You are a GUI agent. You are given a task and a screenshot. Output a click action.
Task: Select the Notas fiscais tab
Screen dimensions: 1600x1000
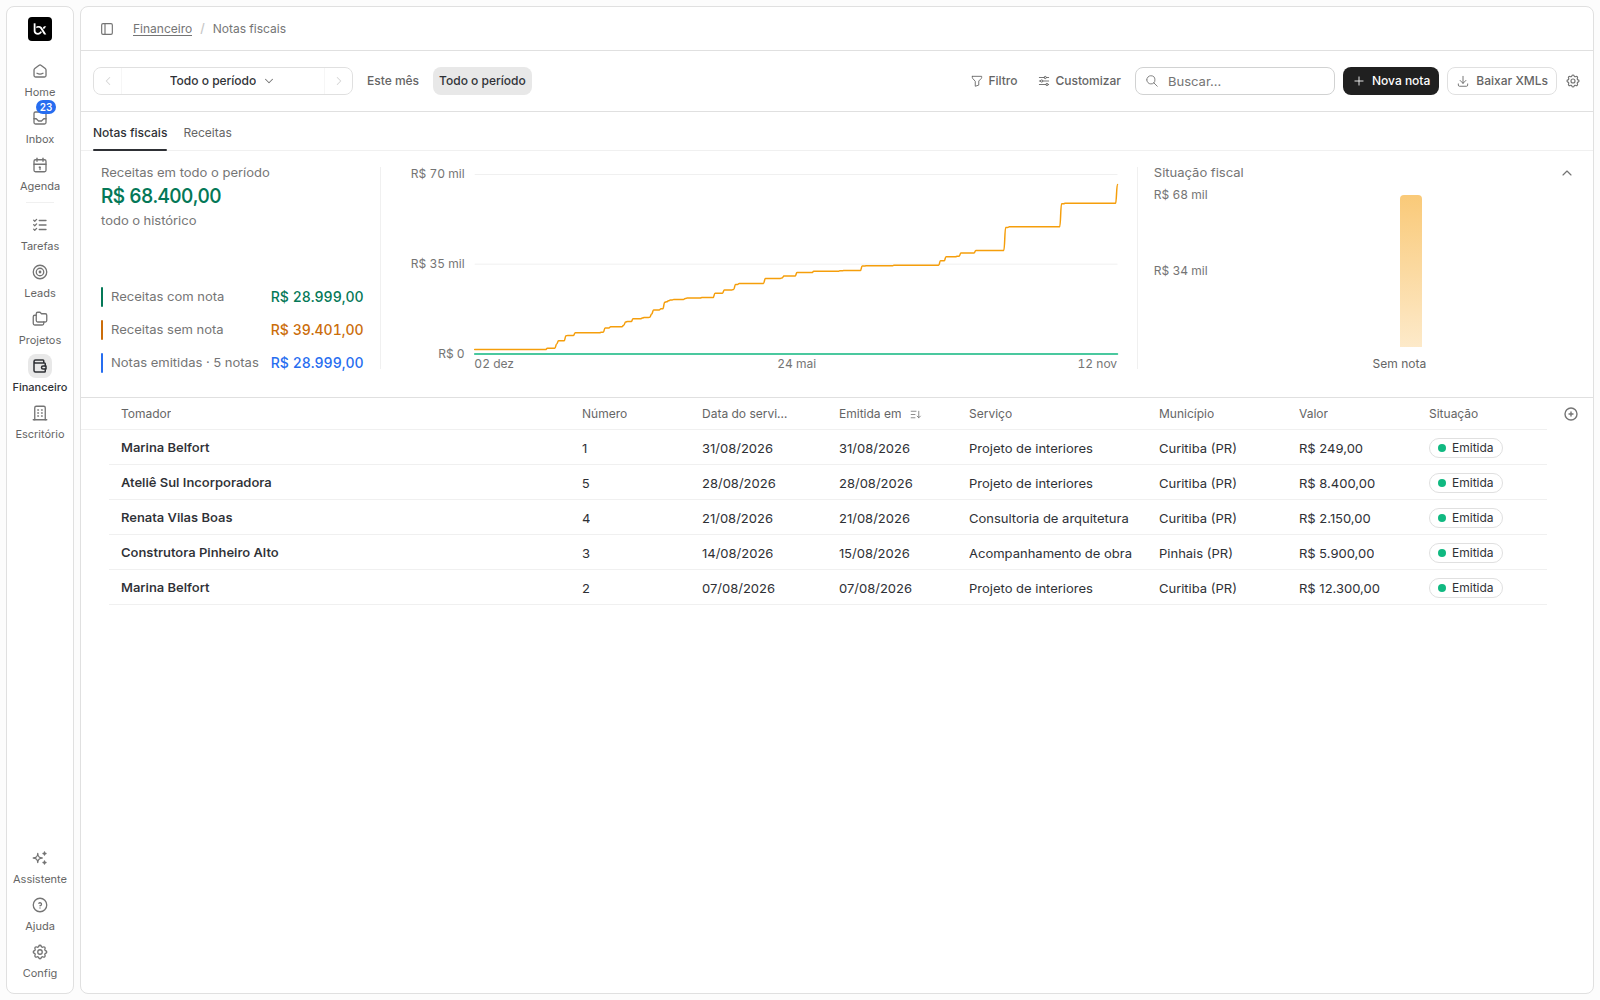[x=130, y=133]
